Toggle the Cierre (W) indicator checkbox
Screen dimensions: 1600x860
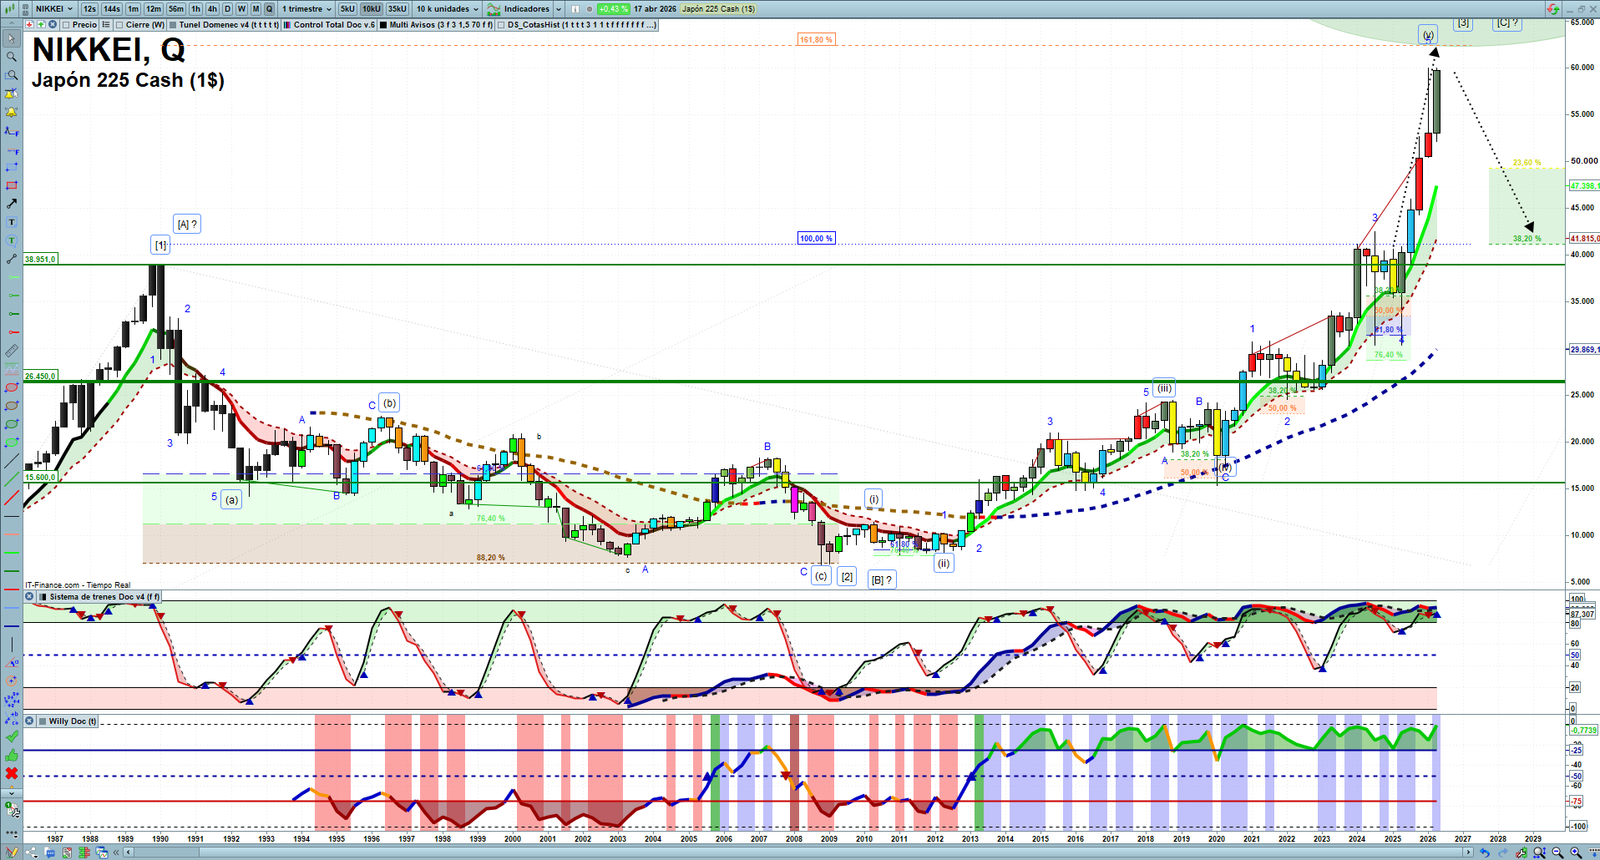120,25
